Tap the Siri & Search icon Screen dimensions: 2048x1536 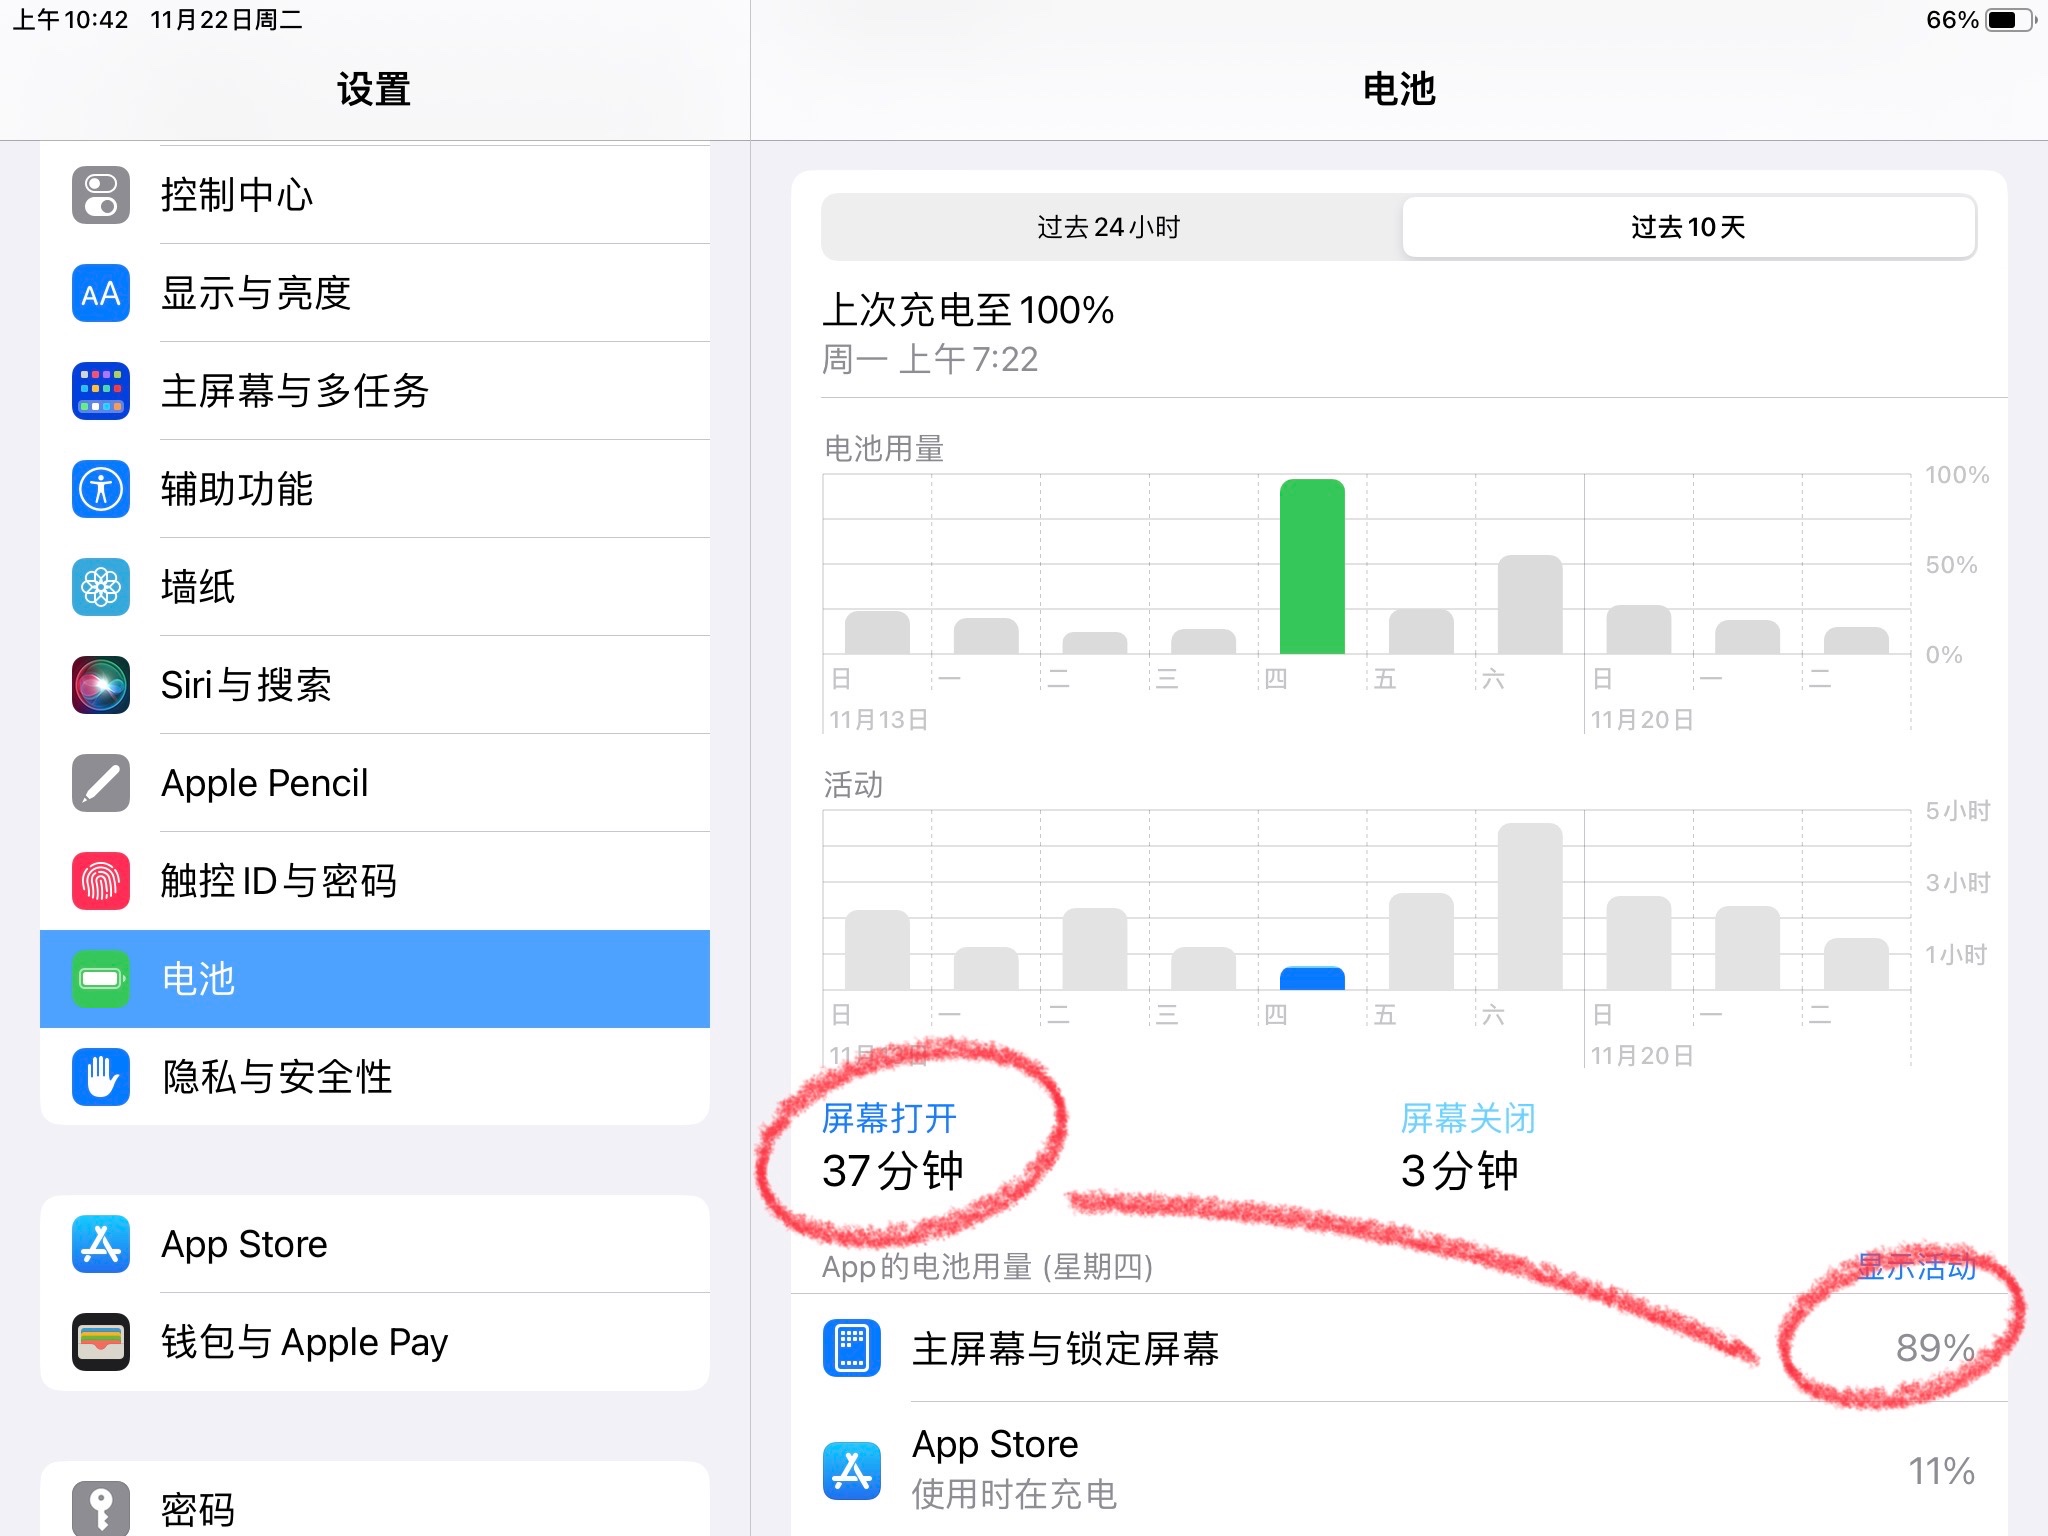pyautogui.click(x=101, y=685)
